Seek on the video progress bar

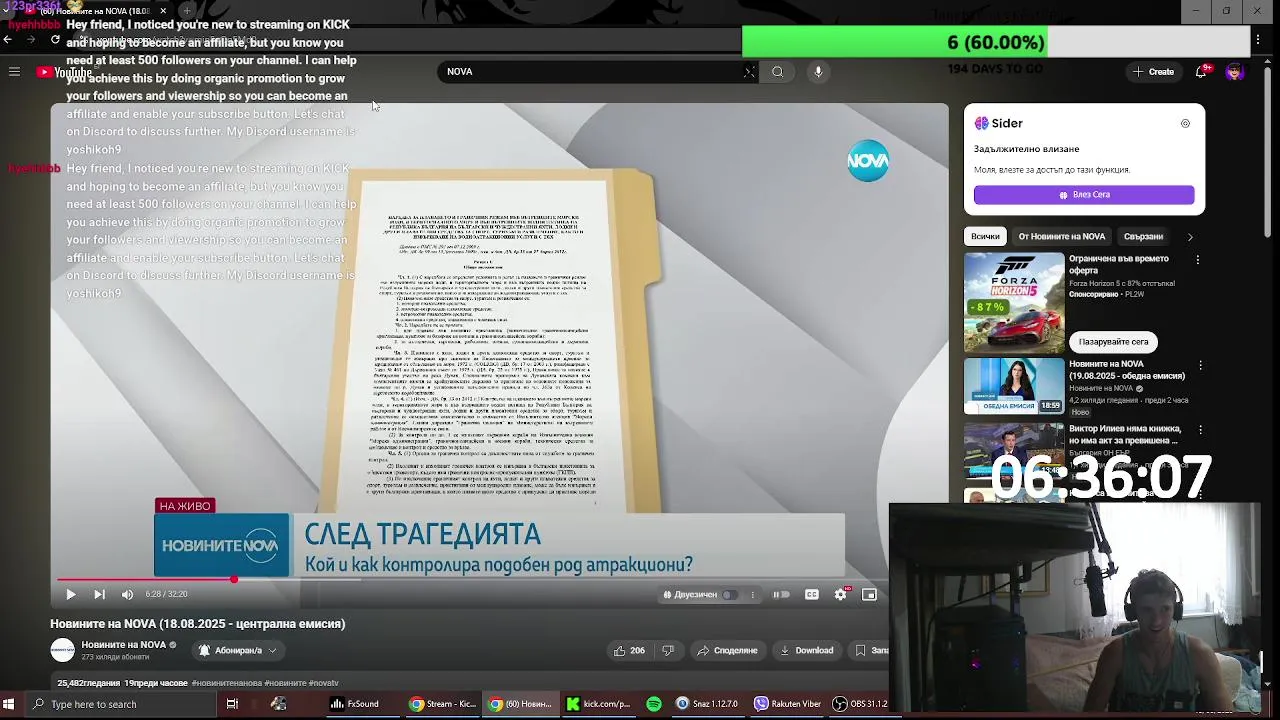pos(470,579)
